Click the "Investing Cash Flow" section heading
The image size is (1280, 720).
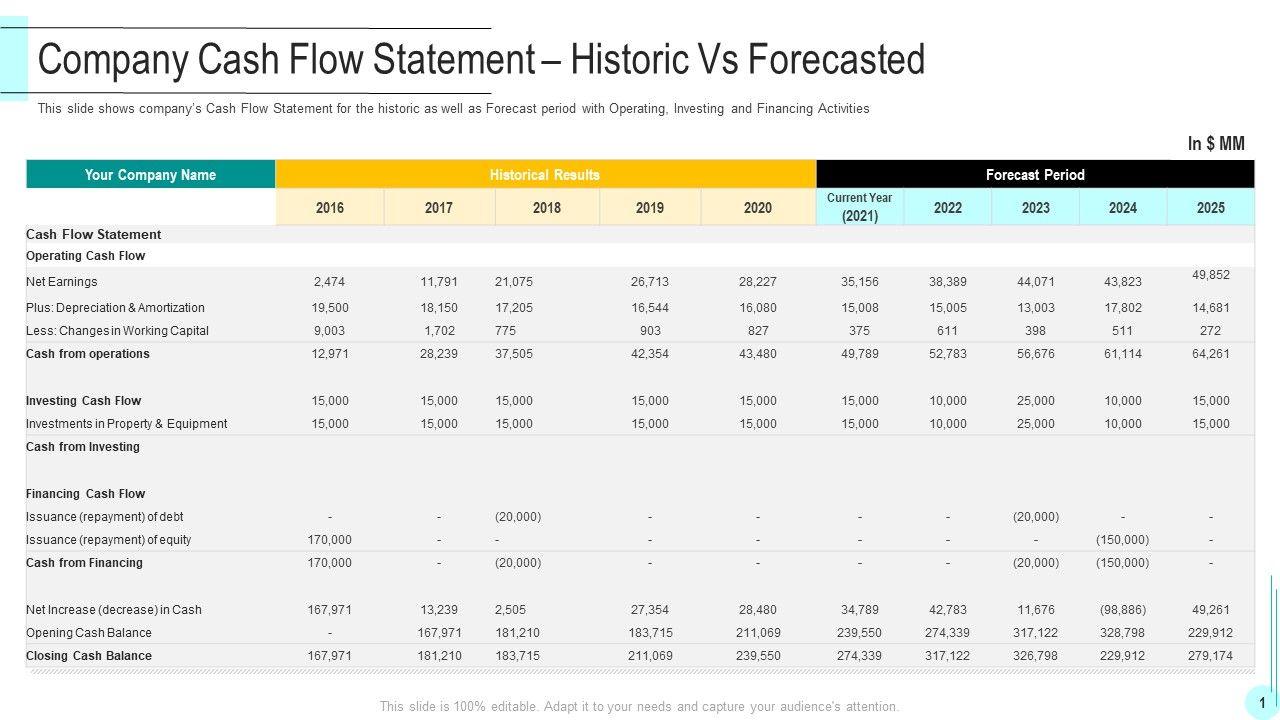(x=84, y=401)
